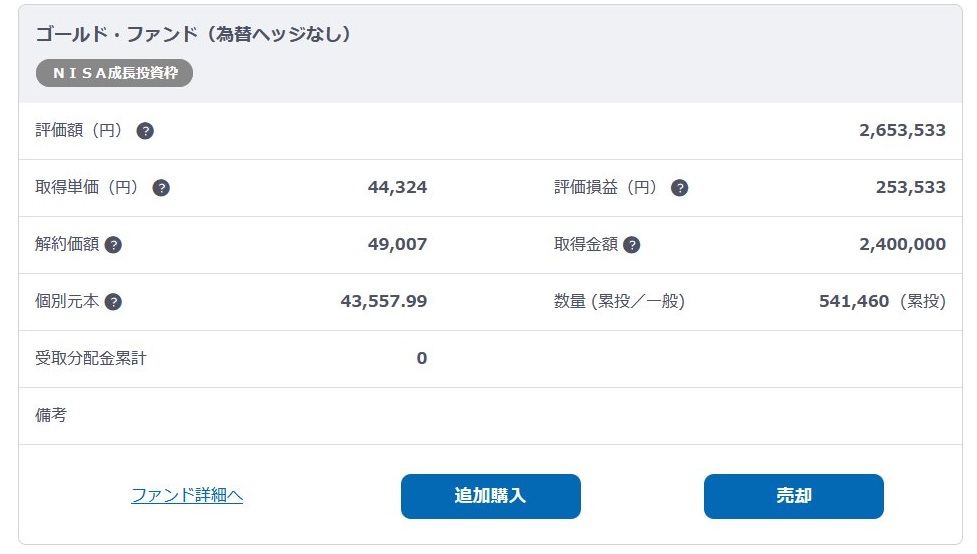
Task: Click help icon beside 取得単価（円）
Action: pos(161,188)
